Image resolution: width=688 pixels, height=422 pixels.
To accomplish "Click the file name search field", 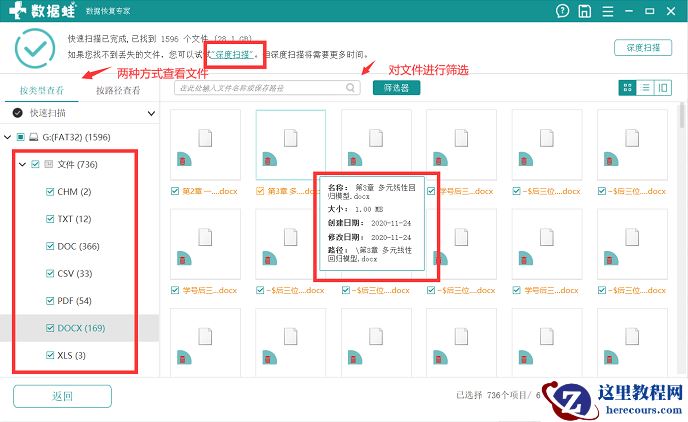I will [267, 88].
